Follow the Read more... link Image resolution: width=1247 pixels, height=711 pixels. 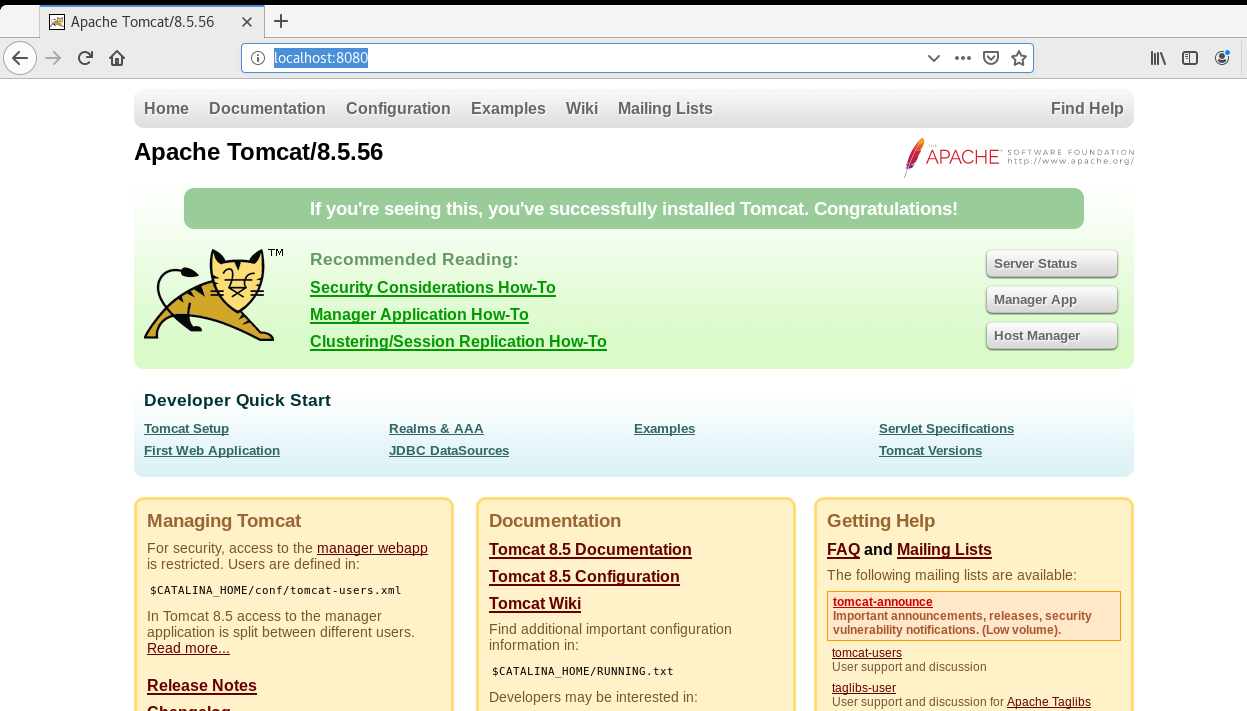tap(188, 648)
